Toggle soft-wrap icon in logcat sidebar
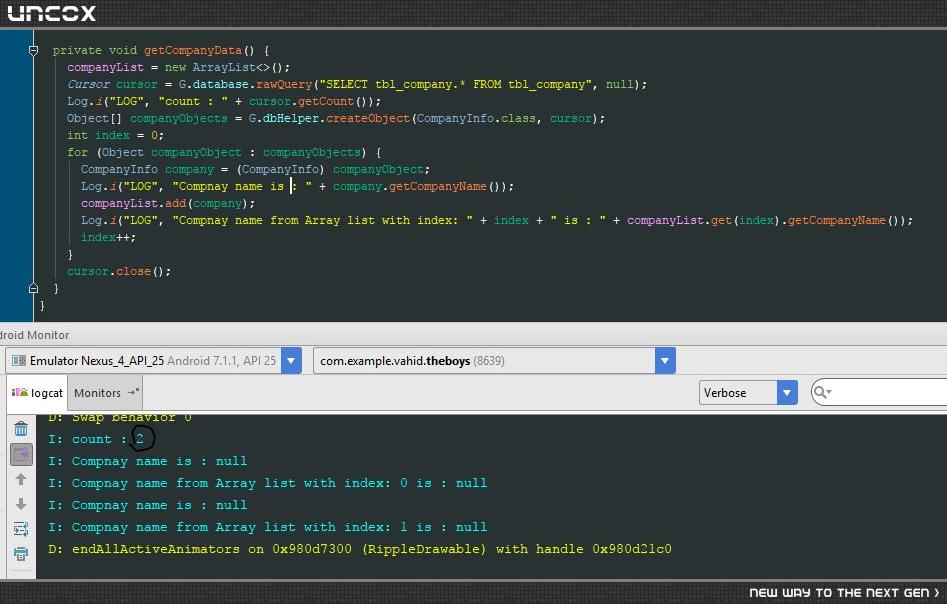This screenshot has height=604, width=947. (x=21, y=529)
